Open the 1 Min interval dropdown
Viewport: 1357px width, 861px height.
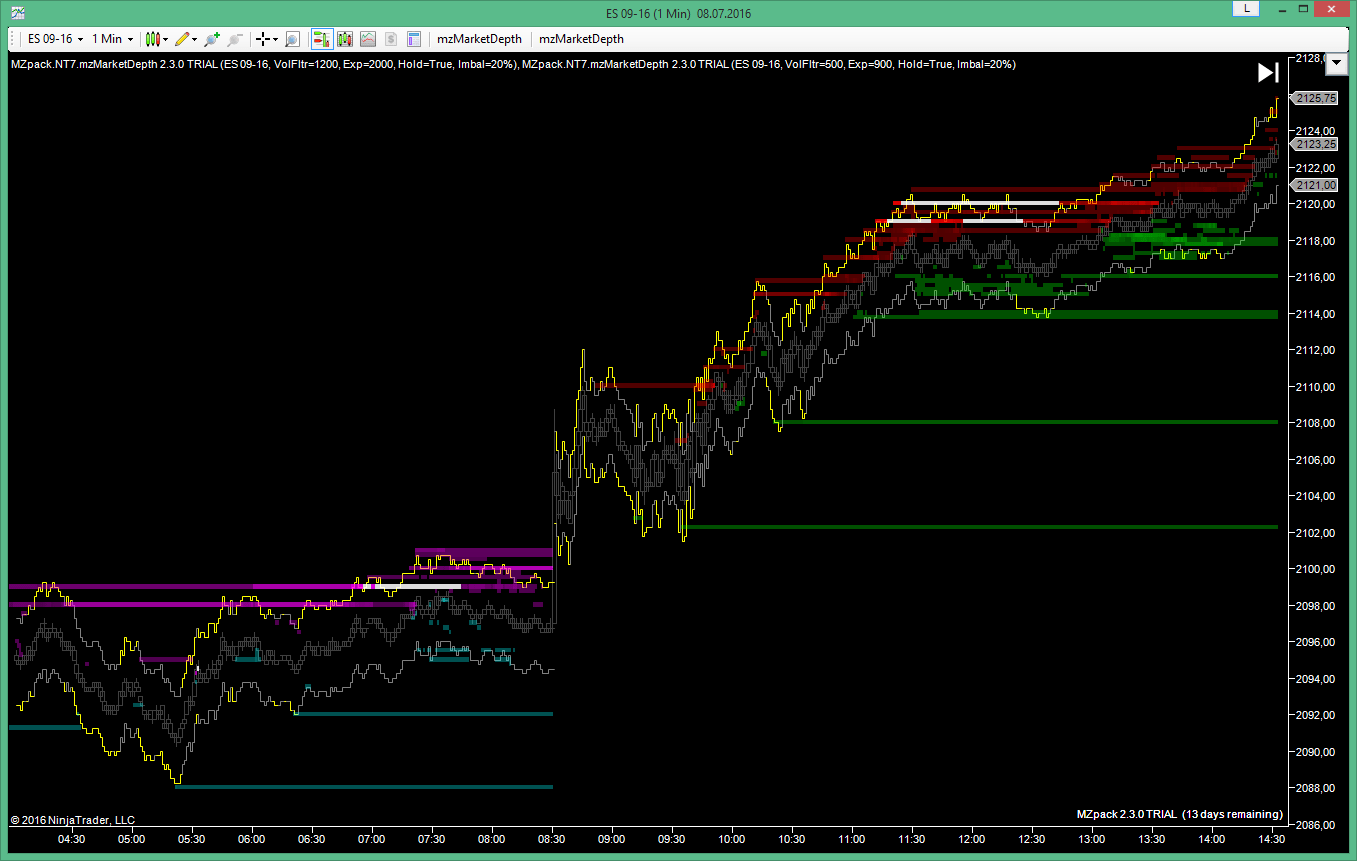click(x=112, y=39)
